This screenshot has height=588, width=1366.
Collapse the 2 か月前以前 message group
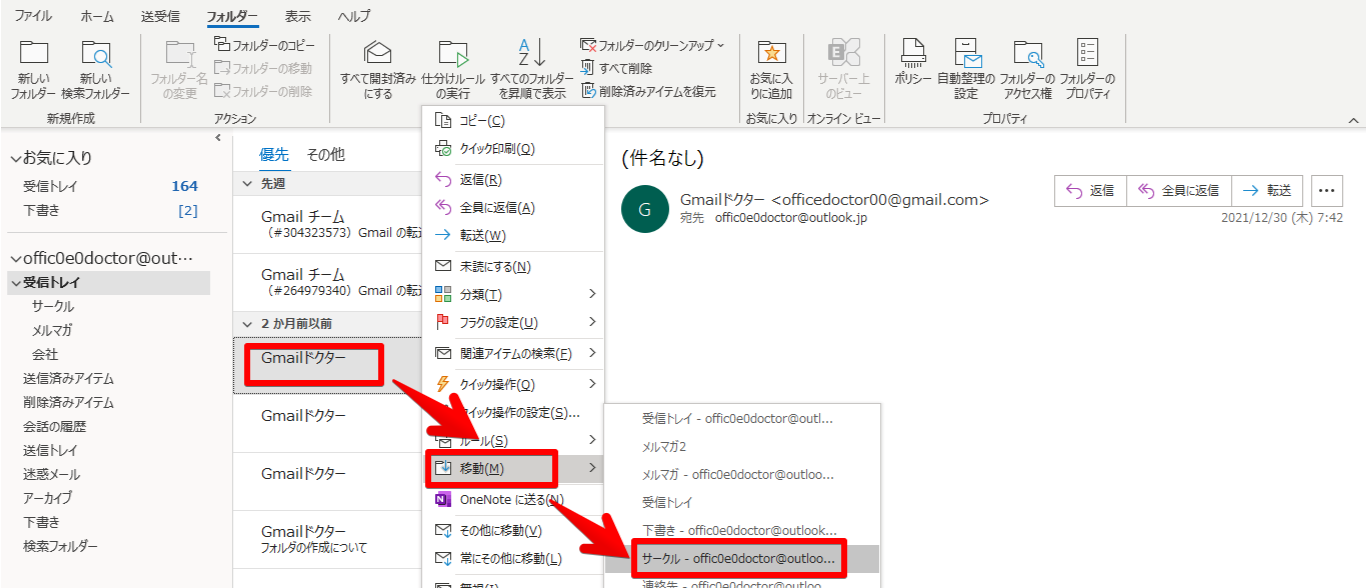click(x=248, y=324)
